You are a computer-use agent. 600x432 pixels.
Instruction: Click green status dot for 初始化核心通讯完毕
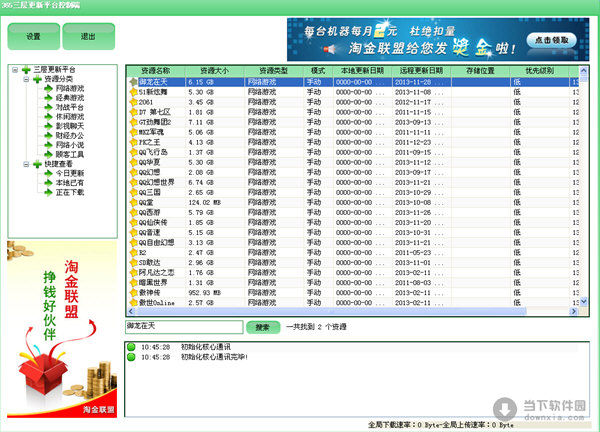point(131,357)
